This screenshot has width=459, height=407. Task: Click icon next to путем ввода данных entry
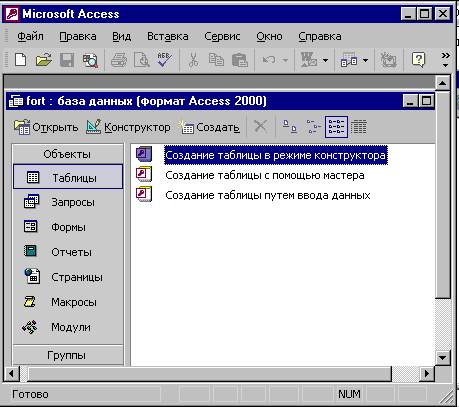coord(144,194)
